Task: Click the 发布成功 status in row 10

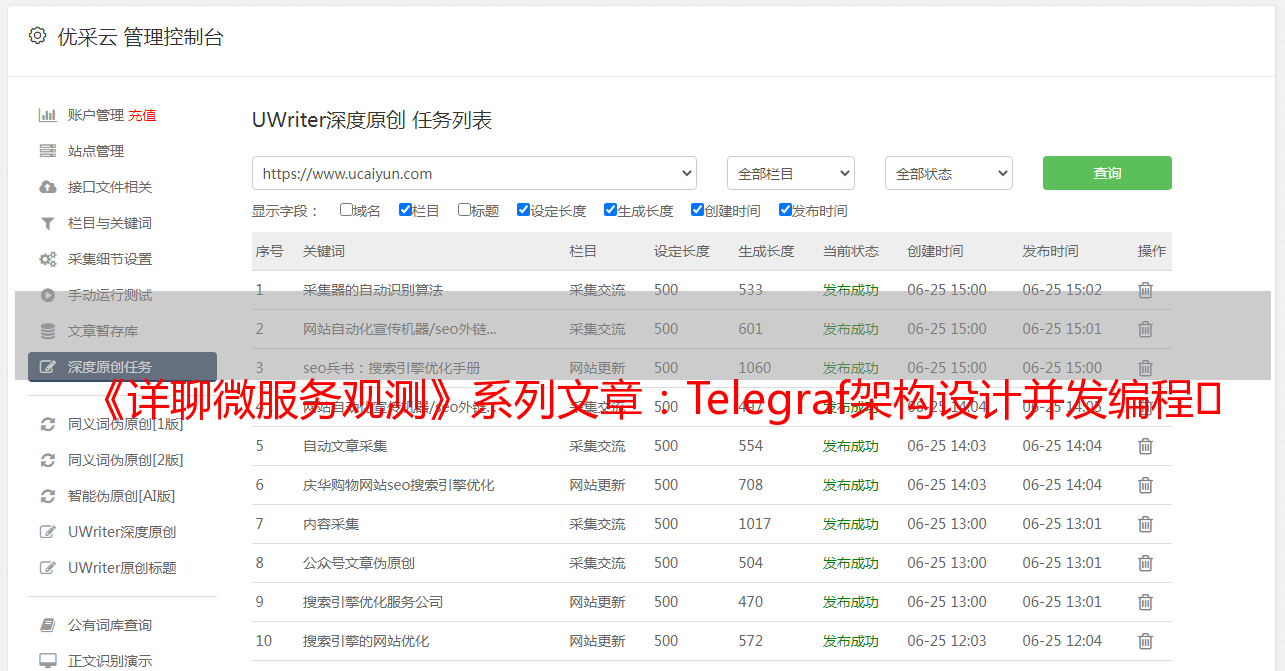Action: point(851,641)
